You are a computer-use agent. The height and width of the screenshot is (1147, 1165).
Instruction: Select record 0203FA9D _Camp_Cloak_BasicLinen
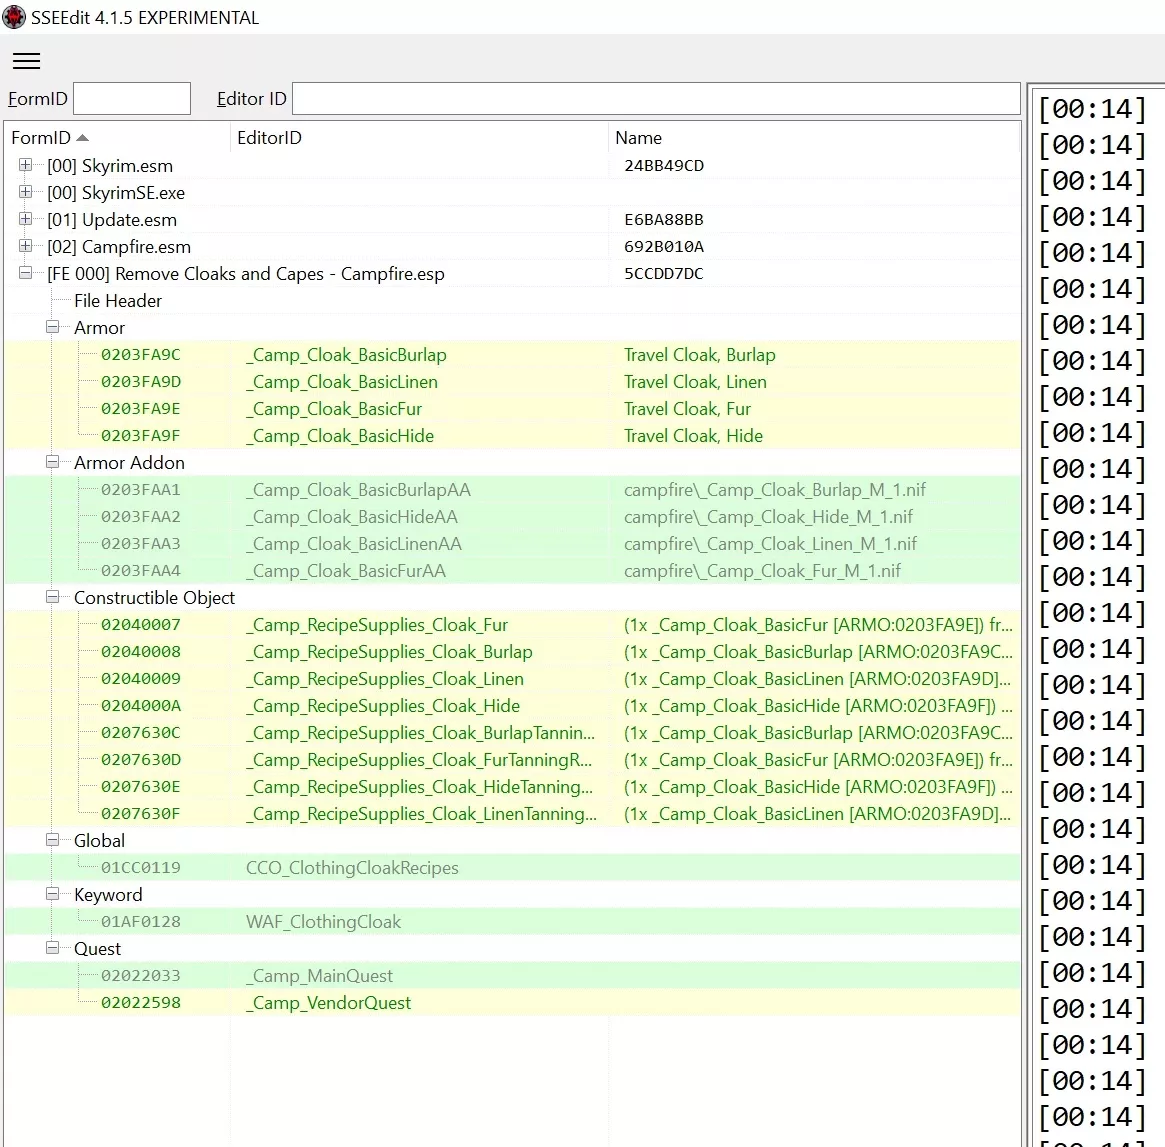click(513, 382)
